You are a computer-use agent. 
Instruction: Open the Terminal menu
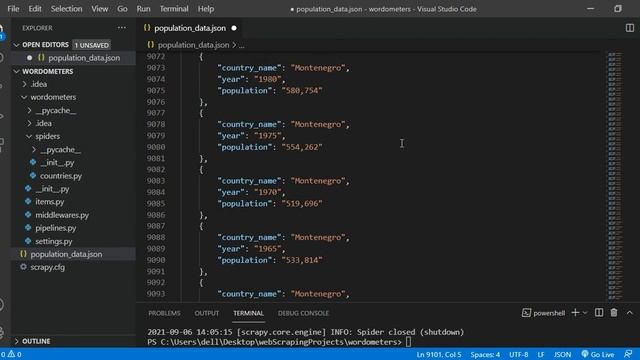pos(174,9)
